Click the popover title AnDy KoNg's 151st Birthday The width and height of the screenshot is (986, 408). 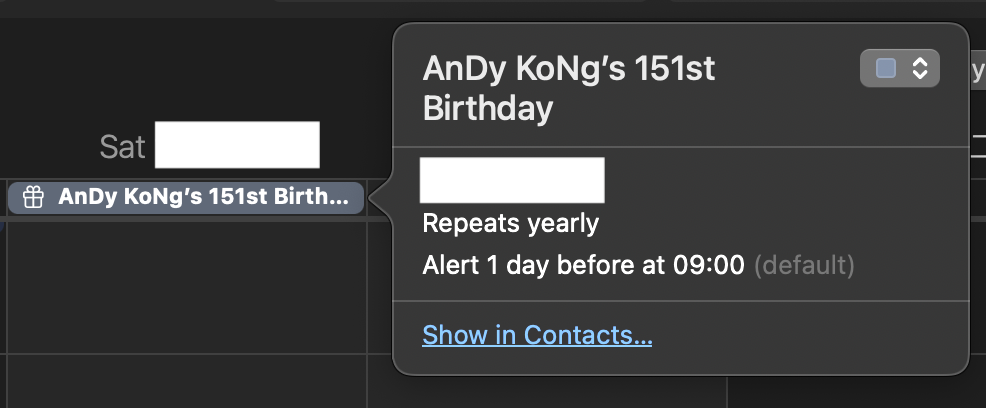pyautogui.click(x=569, y=89)
